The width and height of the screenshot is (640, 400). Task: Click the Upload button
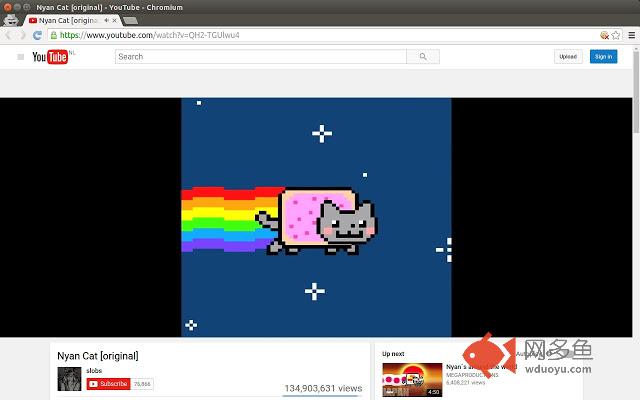(x=568, y=57)
